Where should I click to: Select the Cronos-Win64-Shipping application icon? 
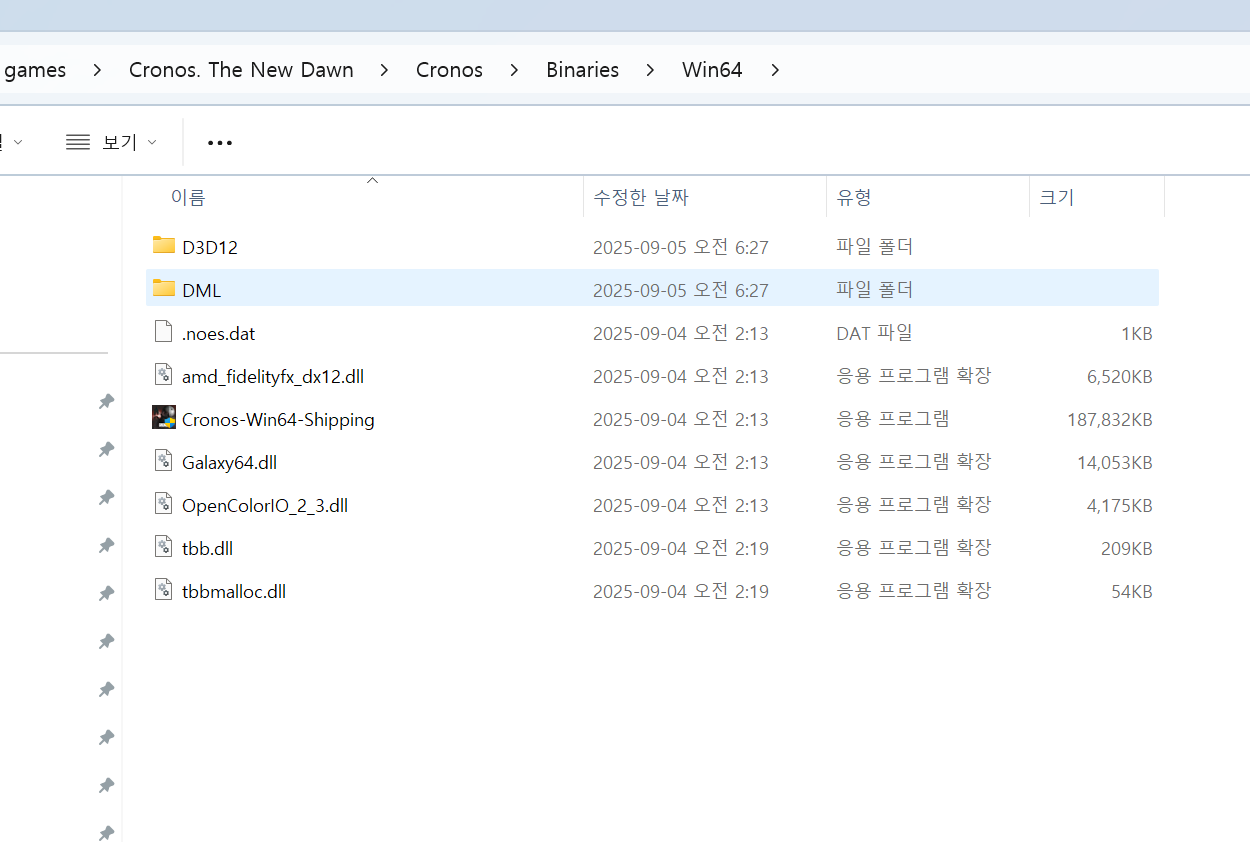coord(164,418)
